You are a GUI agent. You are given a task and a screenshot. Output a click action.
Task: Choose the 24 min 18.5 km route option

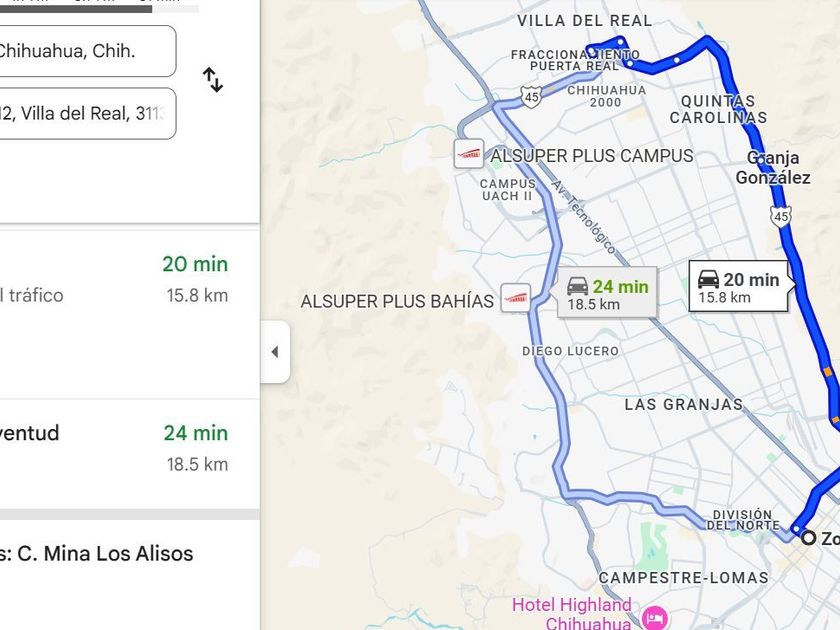[x=130, y=448]
